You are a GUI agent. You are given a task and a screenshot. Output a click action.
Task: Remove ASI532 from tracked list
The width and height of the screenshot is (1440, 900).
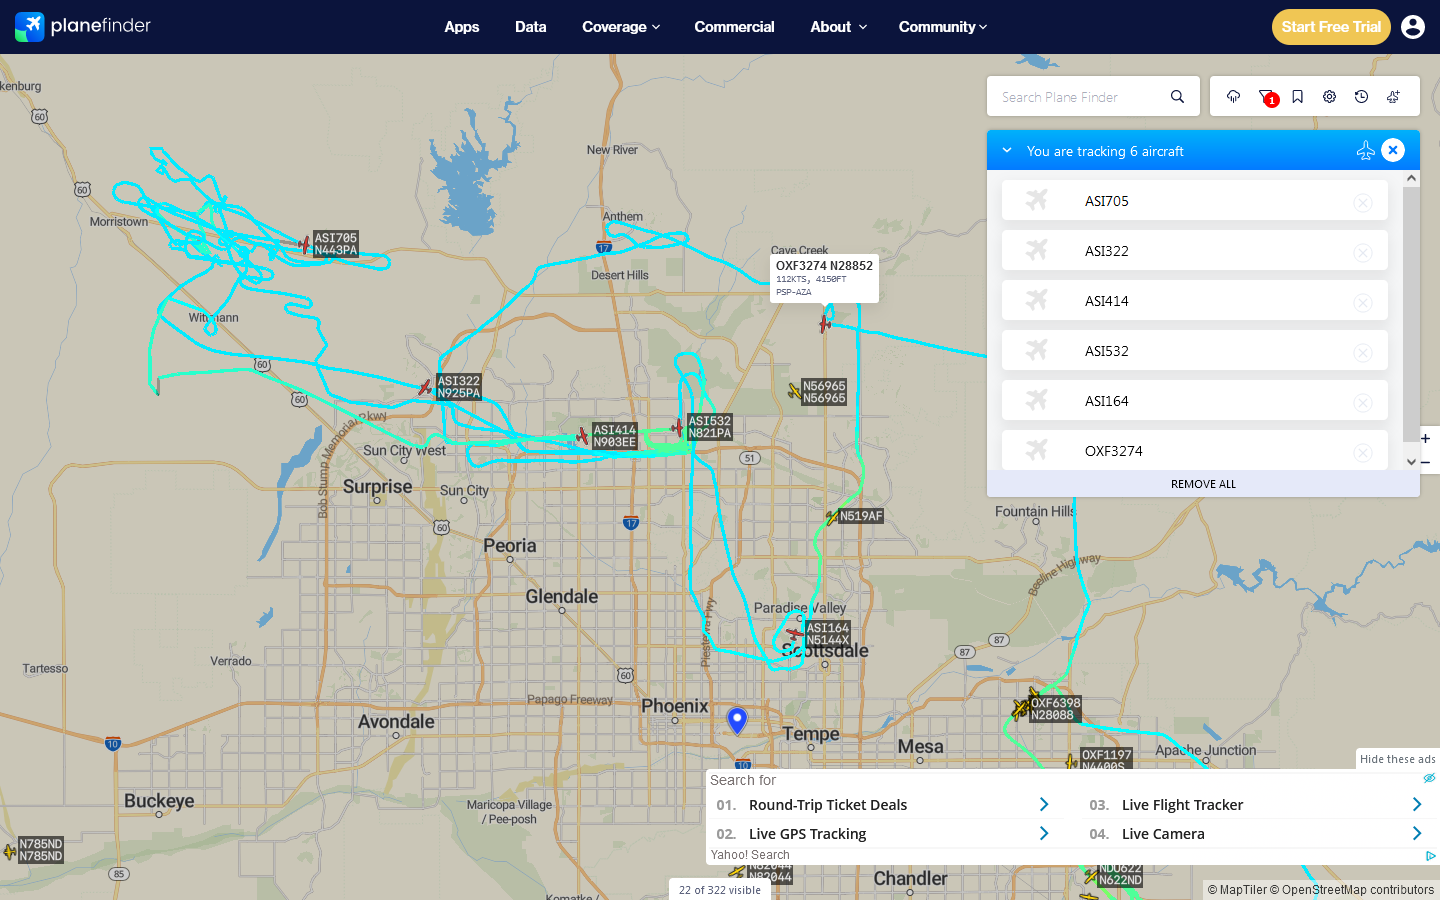[1362, 352]
